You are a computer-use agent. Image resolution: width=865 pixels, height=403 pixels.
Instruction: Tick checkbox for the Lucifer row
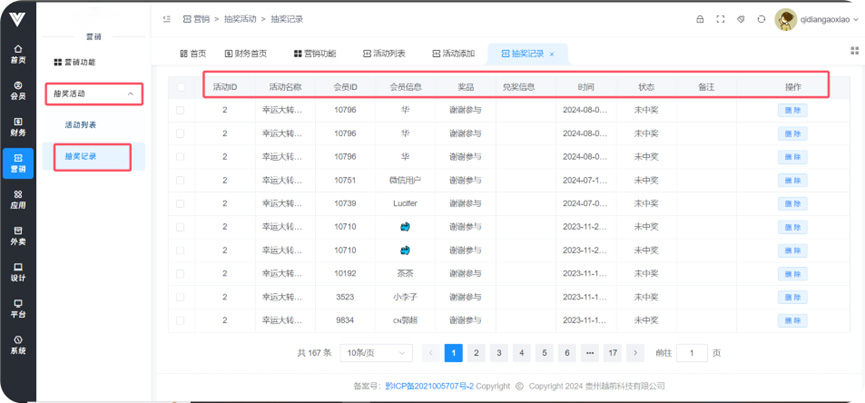click(x=181, y=203)
